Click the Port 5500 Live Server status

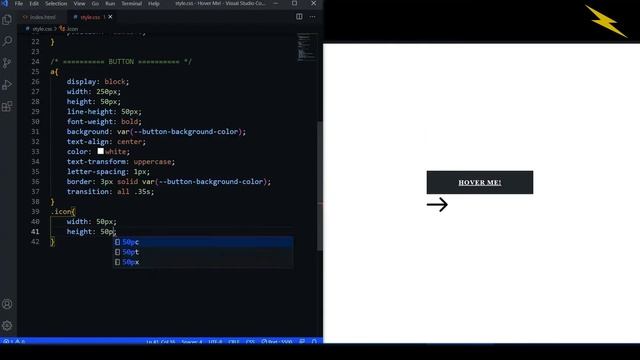click(277, 342)
